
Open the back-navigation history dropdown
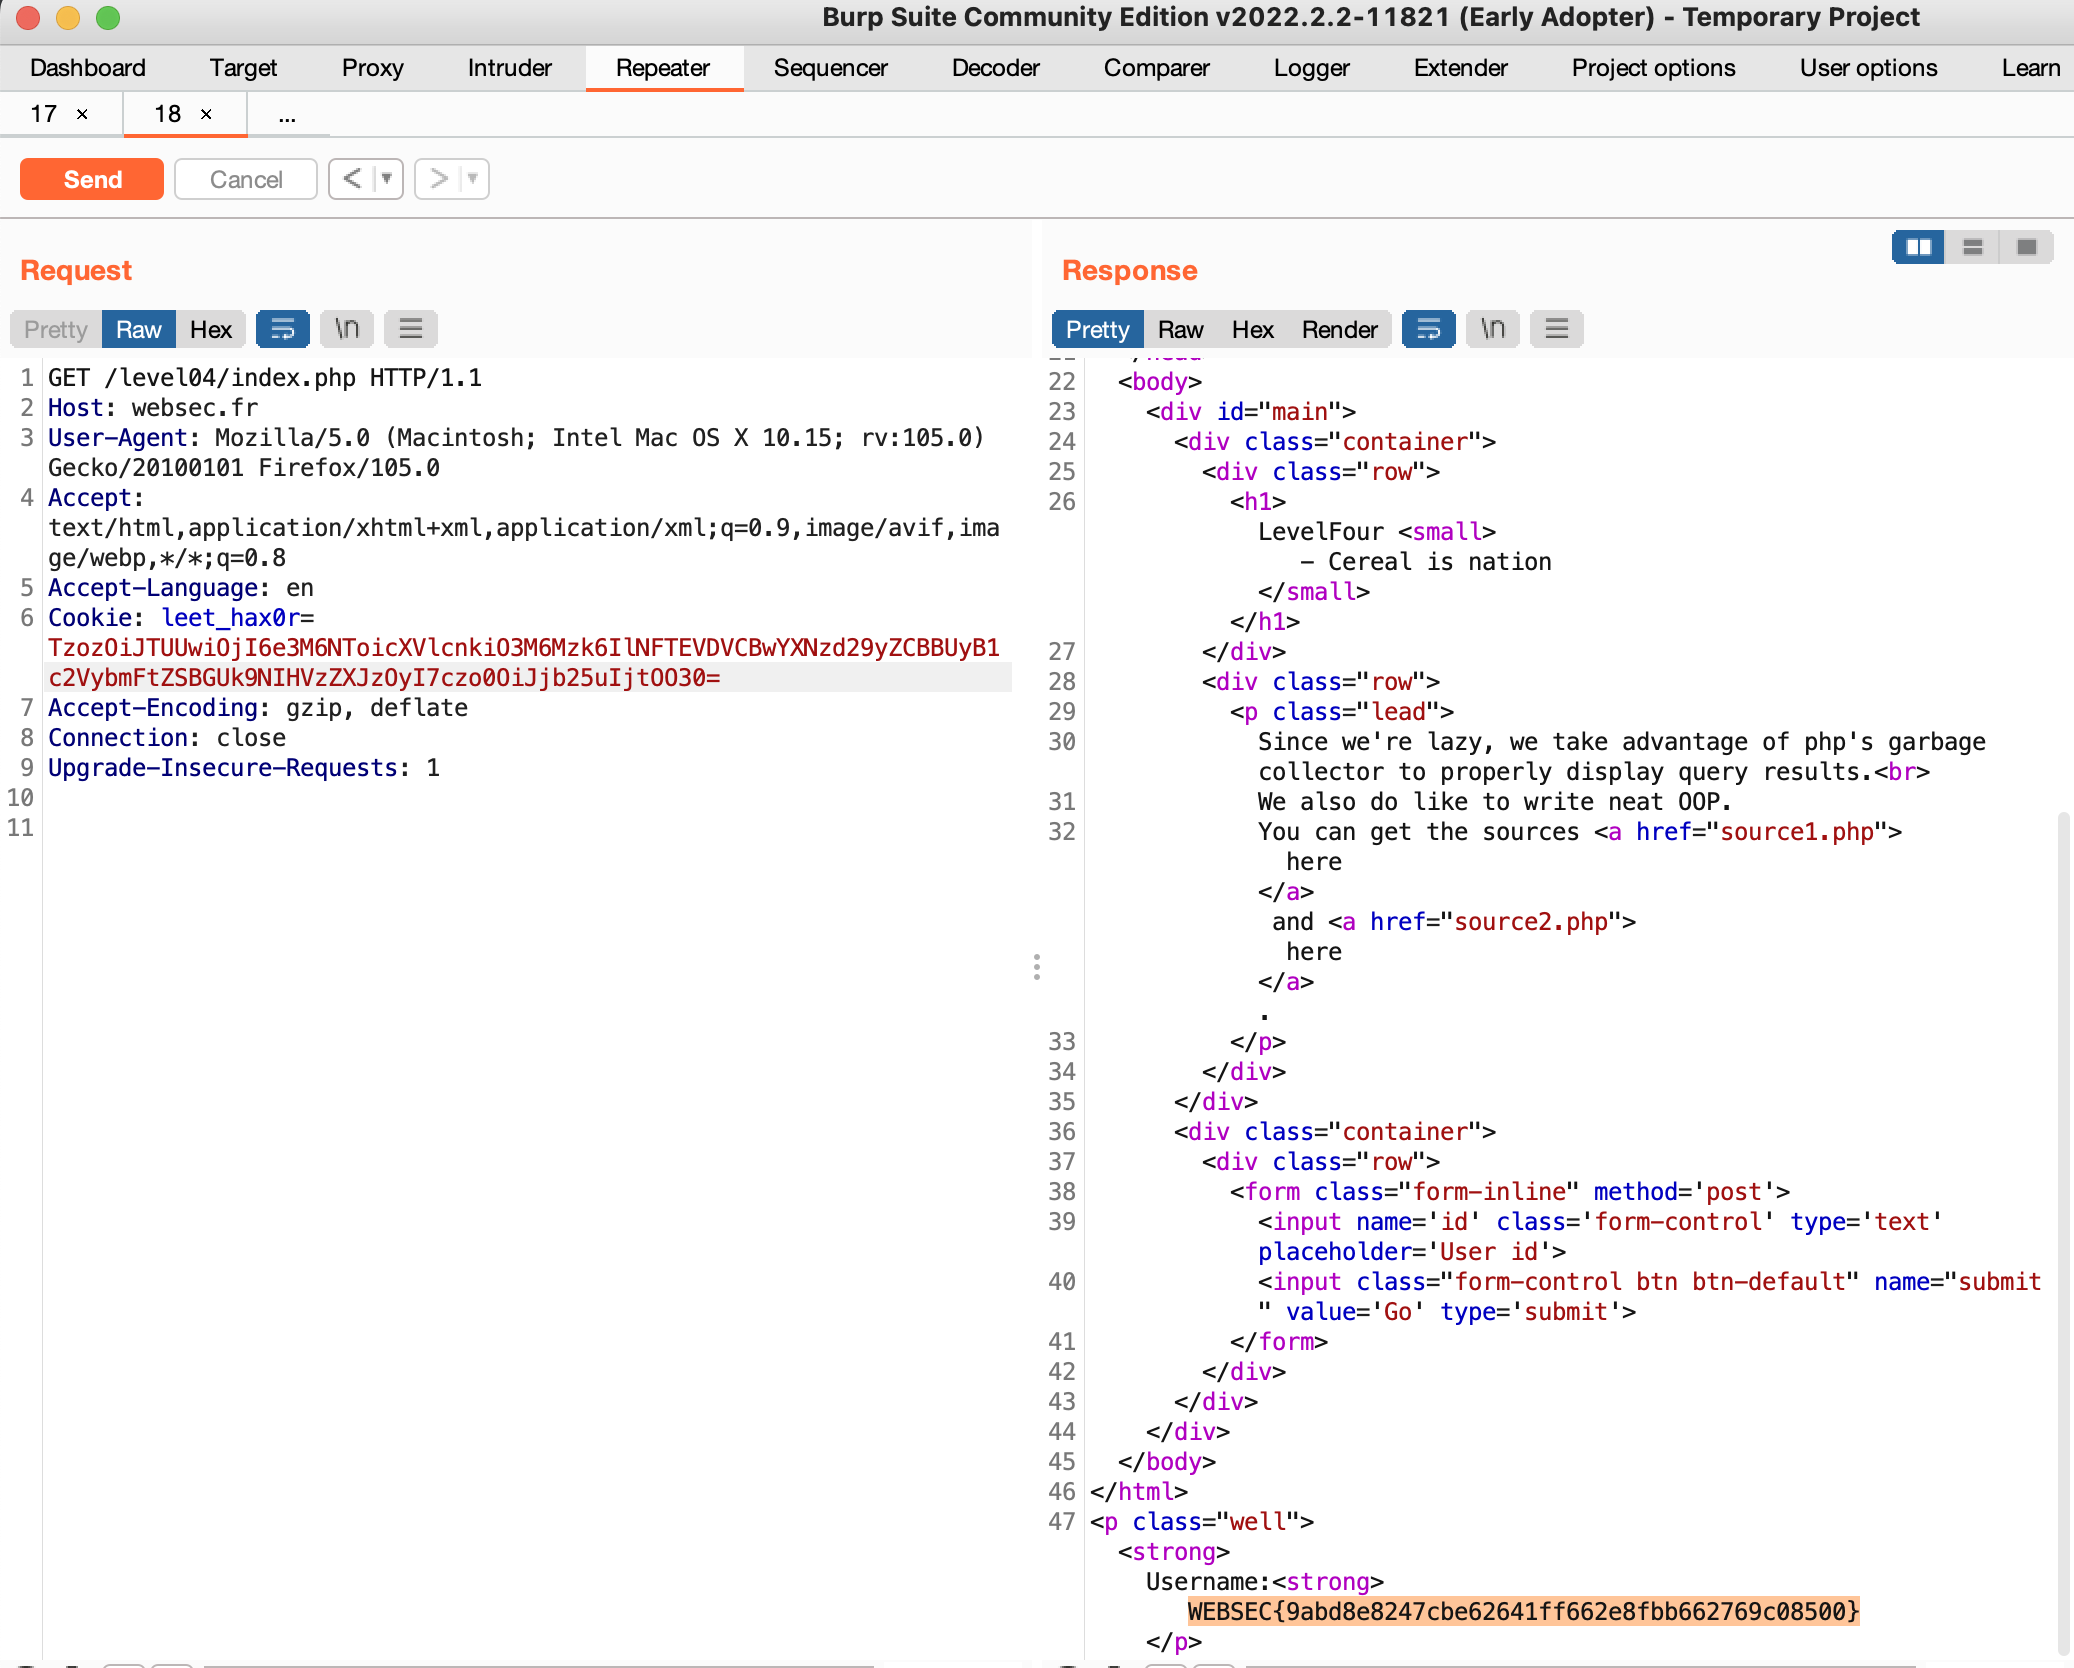pyautogui.click(x=386, y=178)
